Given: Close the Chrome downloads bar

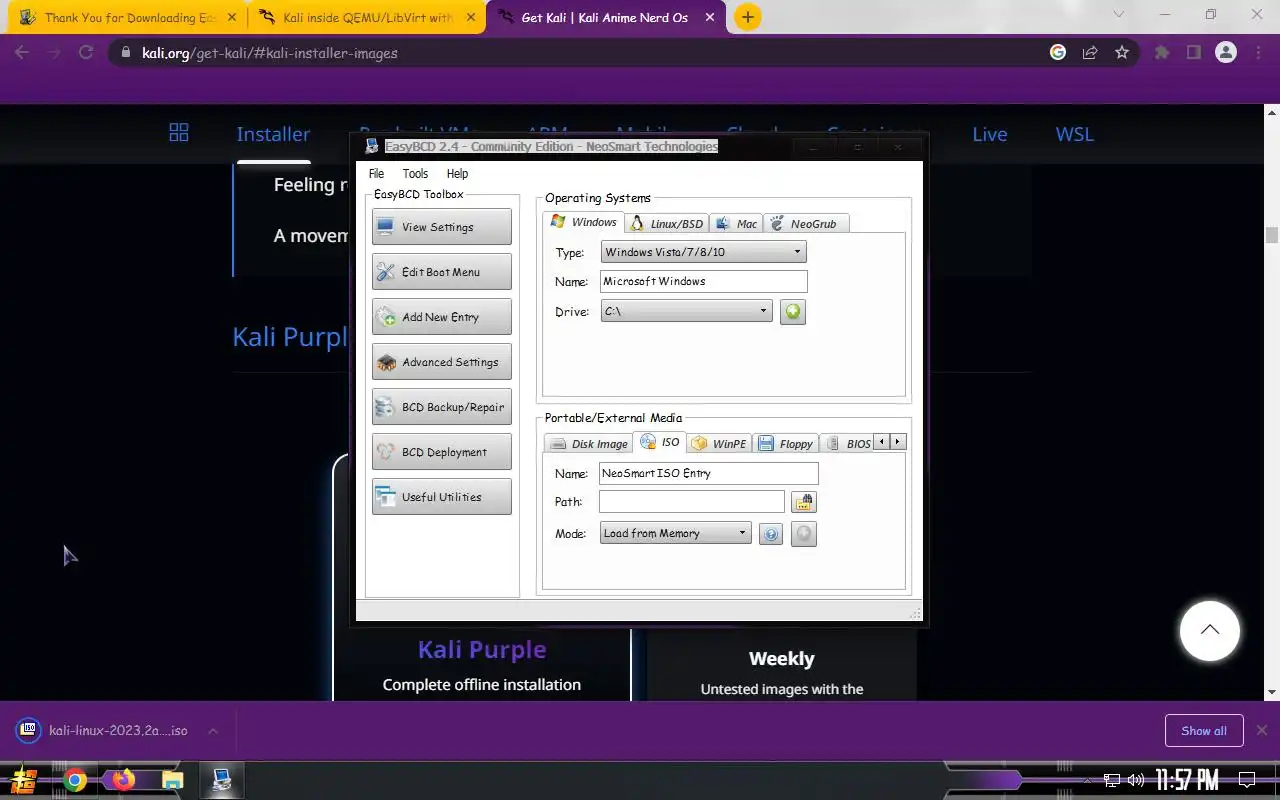Looking at the screenshot, I should pos(1262,731).
